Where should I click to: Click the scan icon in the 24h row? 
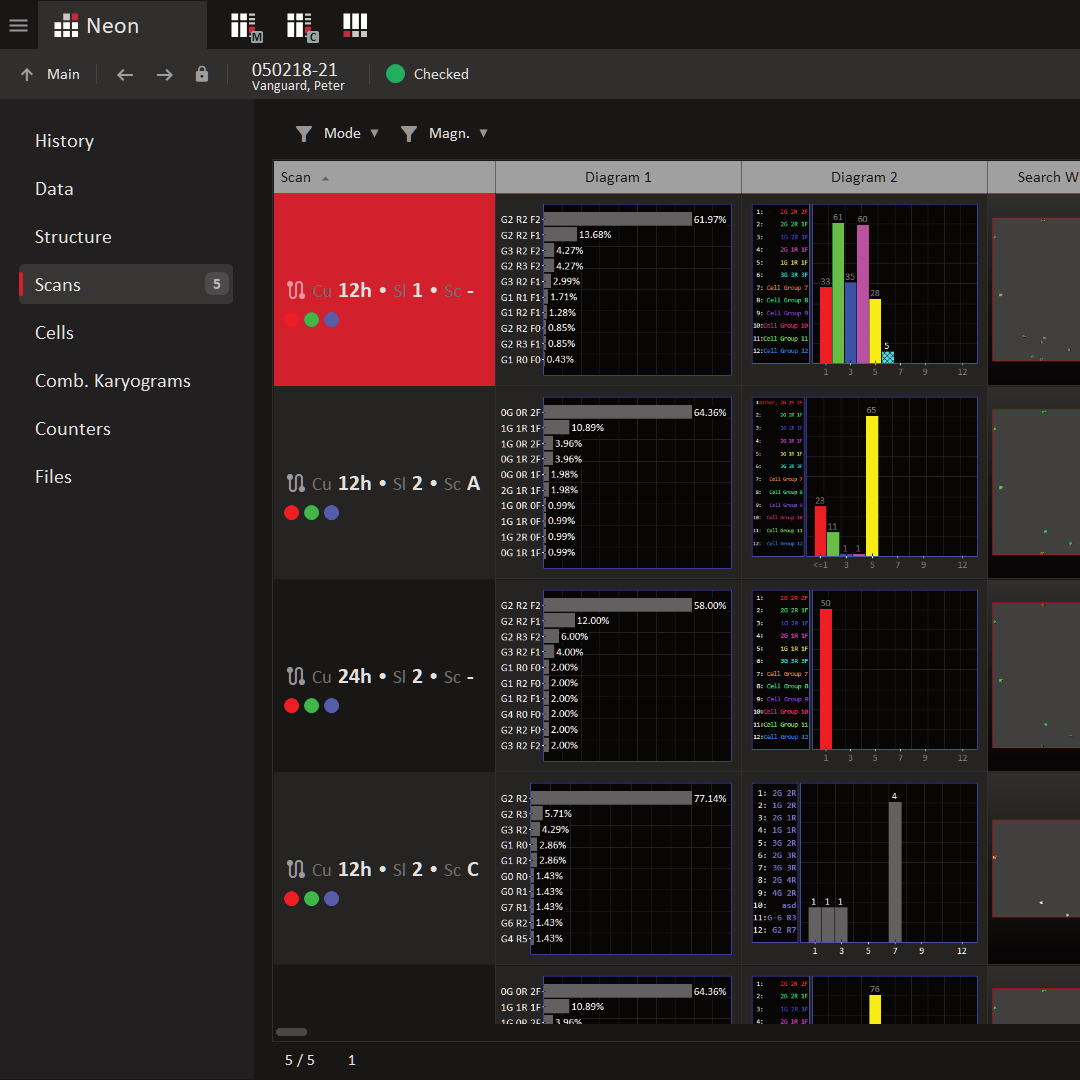[295, 676]
